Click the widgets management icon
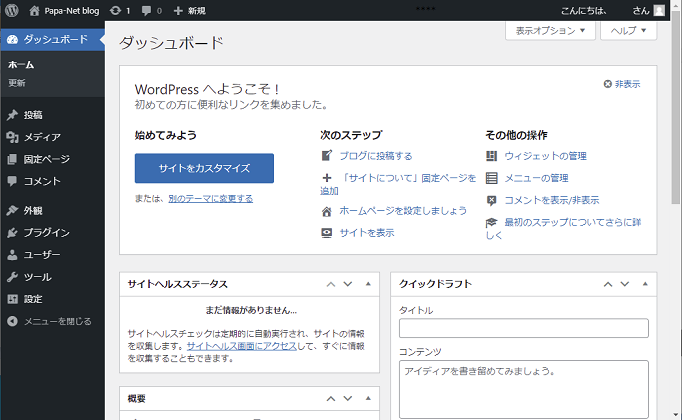 pos(491,156)
